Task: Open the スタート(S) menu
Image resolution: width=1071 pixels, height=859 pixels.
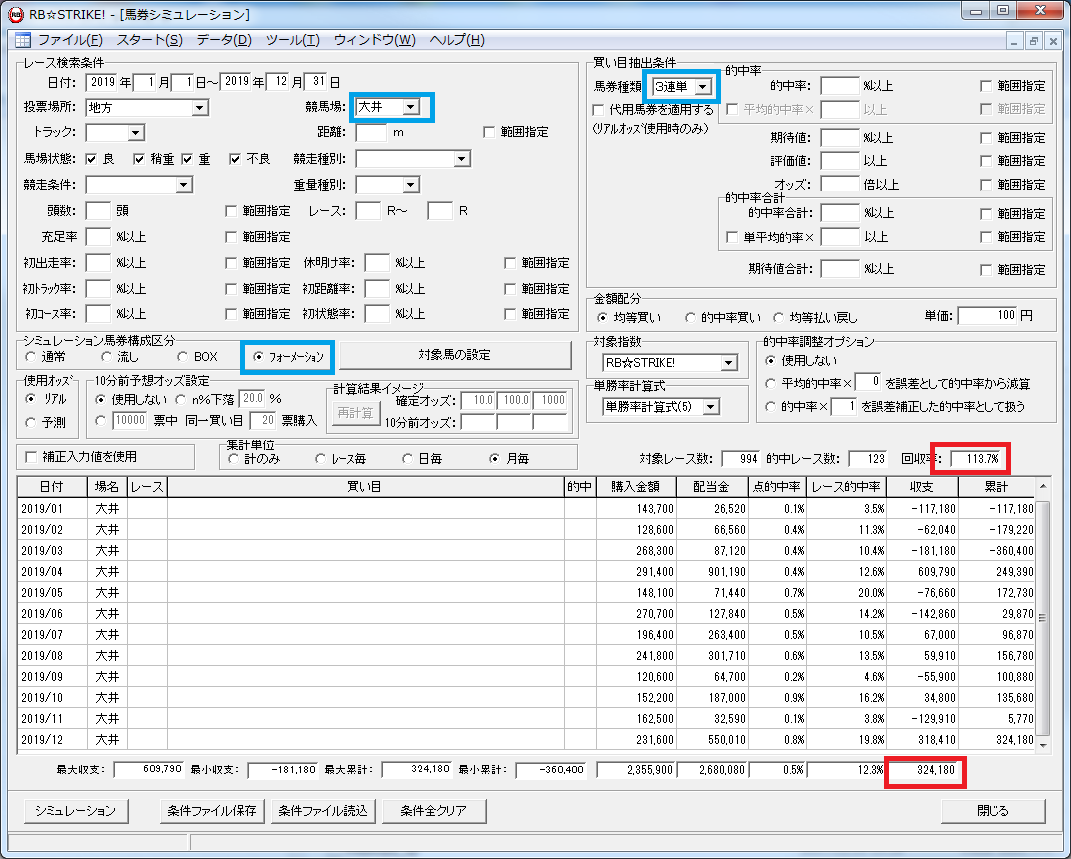Action: (x=150, y=40)
